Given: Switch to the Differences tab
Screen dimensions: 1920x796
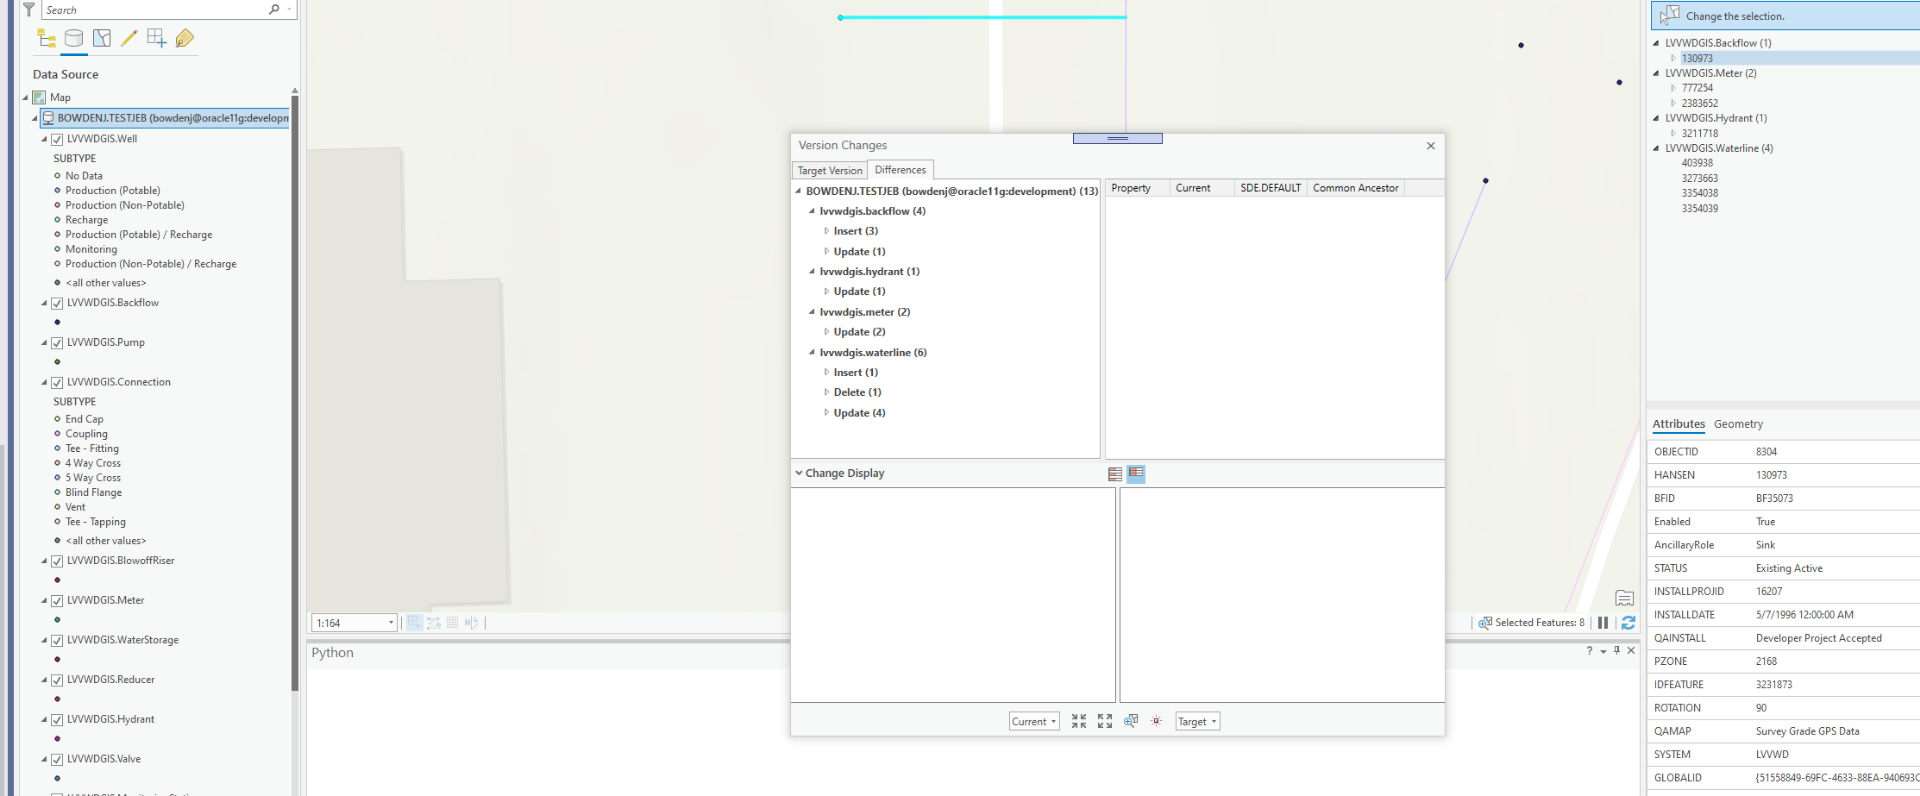Looking at the screenshot, I should [x=900, y=170].
